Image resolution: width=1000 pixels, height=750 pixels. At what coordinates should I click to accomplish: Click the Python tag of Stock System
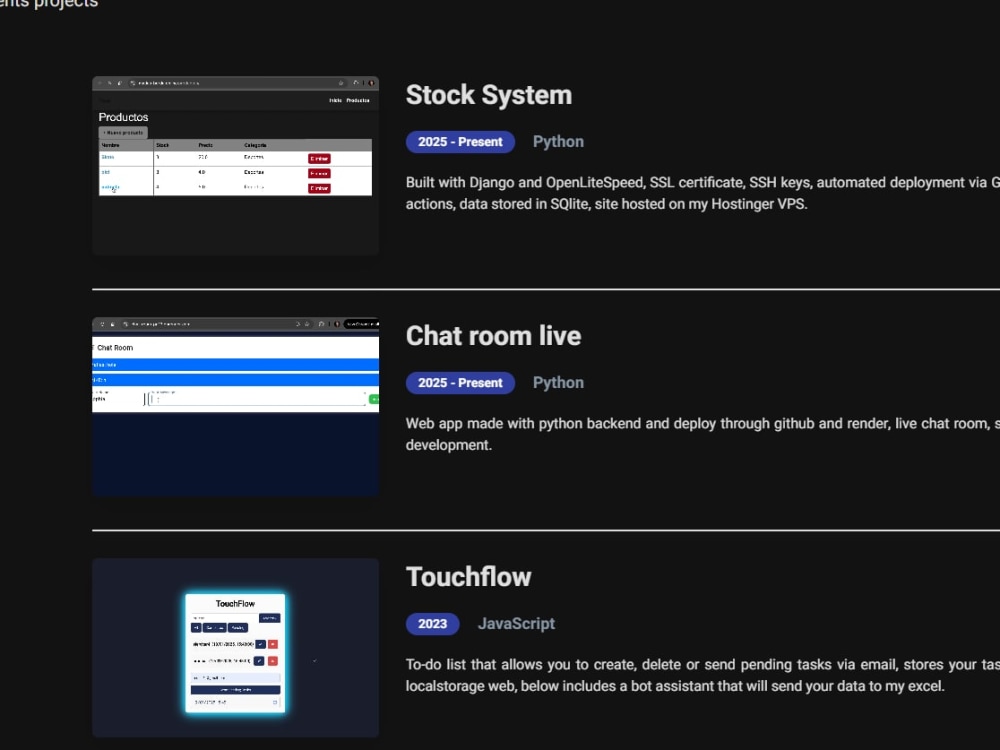pyautogui.click(x=558, y=142)
